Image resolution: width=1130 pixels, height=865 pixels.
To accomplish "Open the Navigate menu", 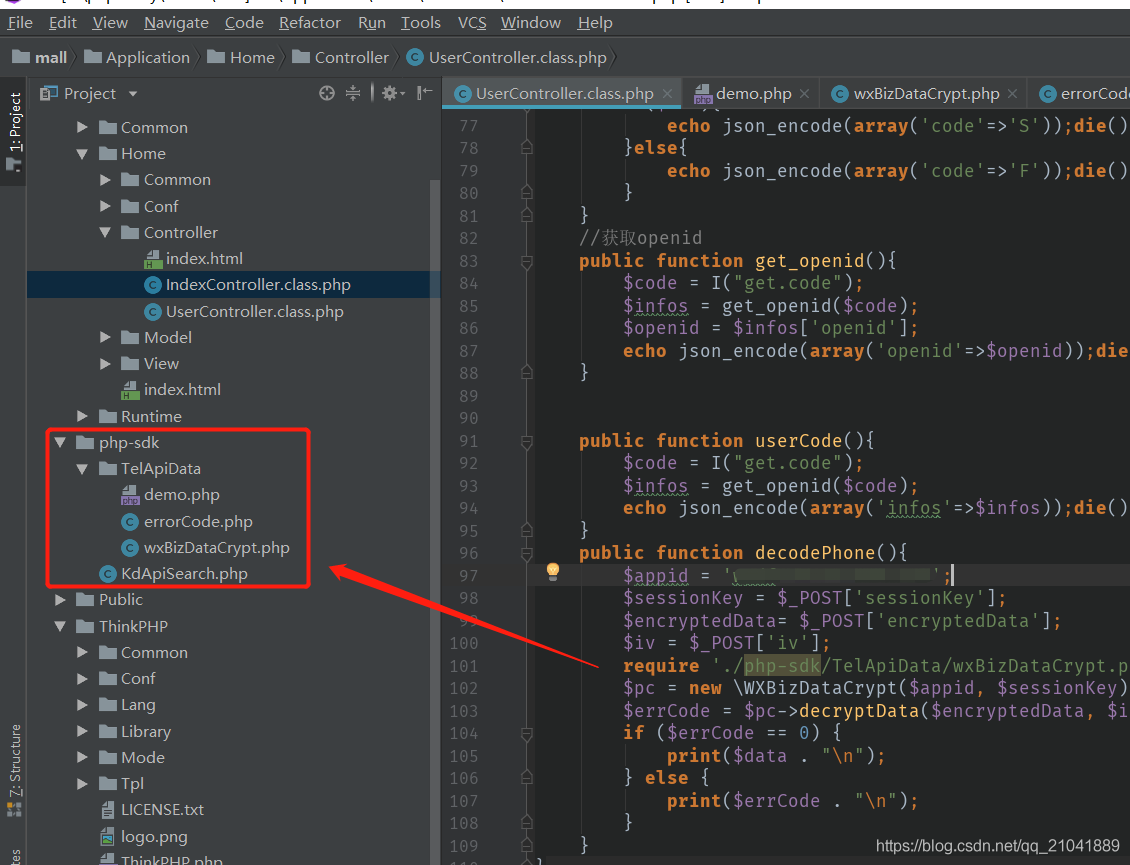I will [176, 23].
